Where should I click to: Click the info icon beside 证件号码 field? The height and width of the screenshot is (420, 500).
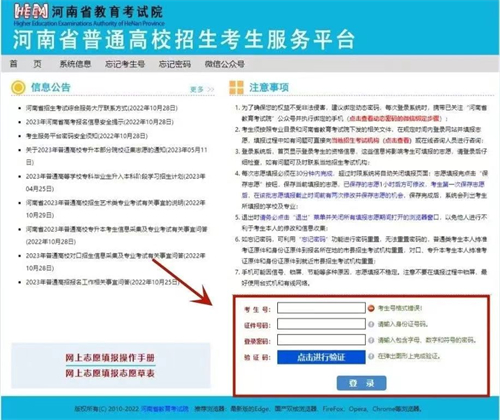click(371, 324)
